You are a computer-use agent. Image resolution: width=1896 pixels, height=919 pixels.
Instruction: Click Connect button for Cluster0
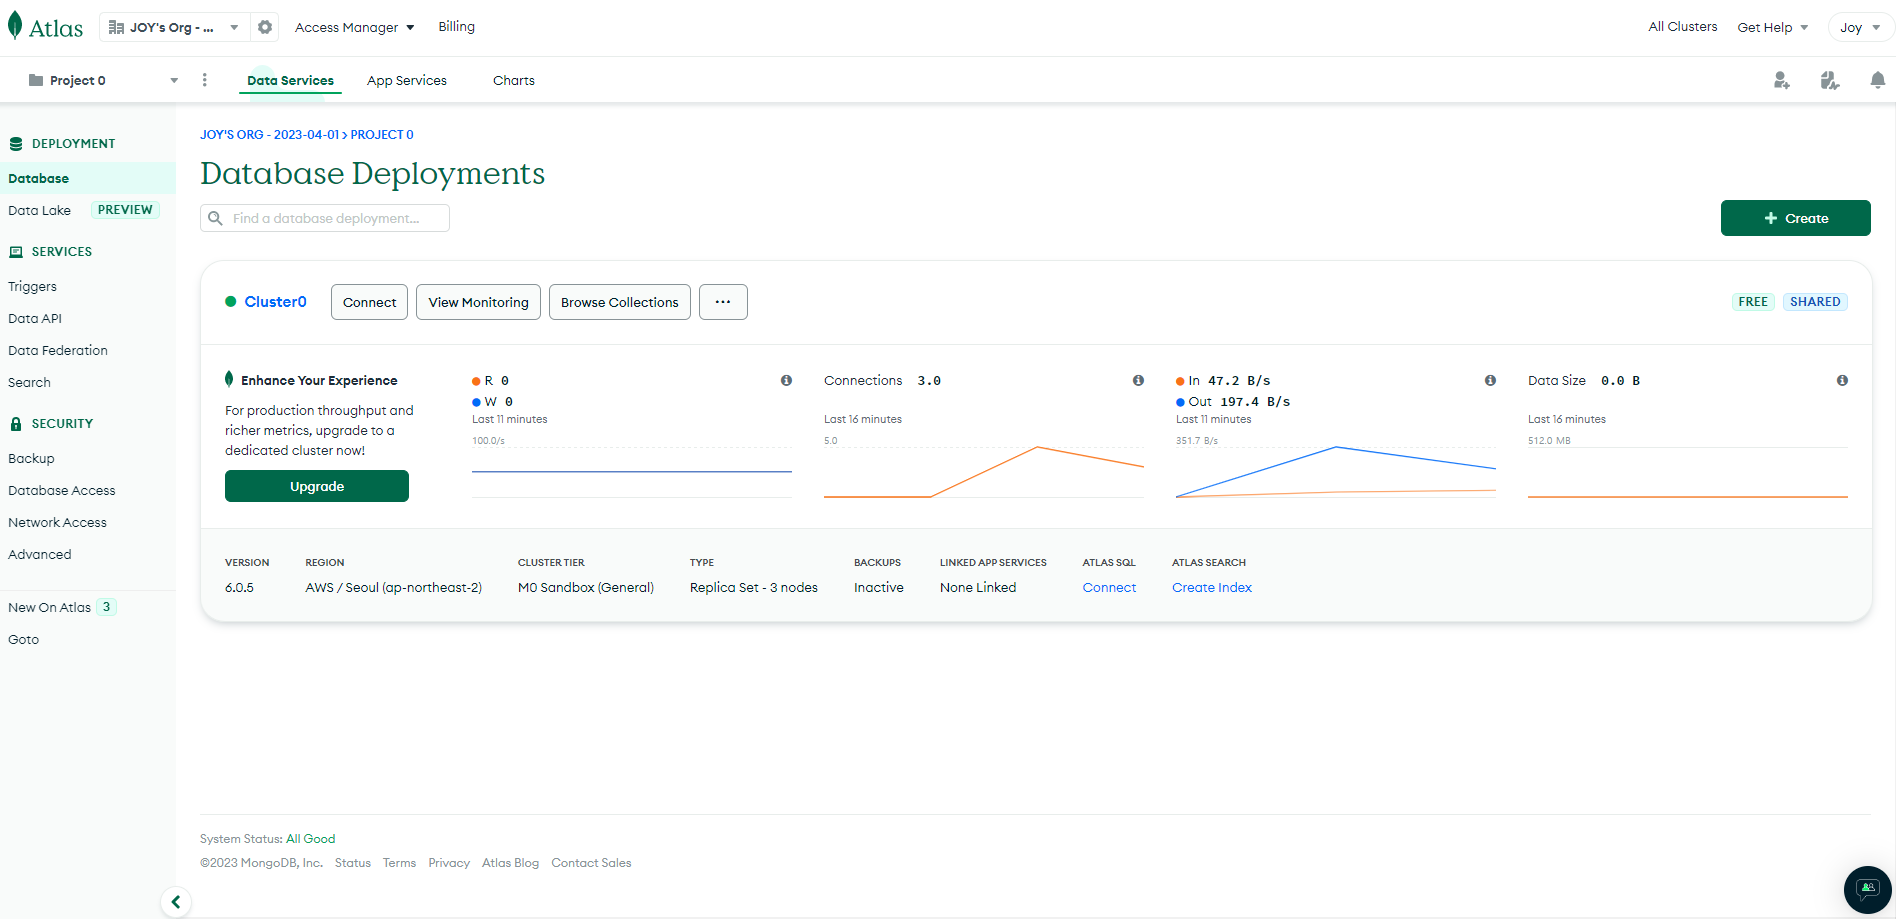[370, 302]
